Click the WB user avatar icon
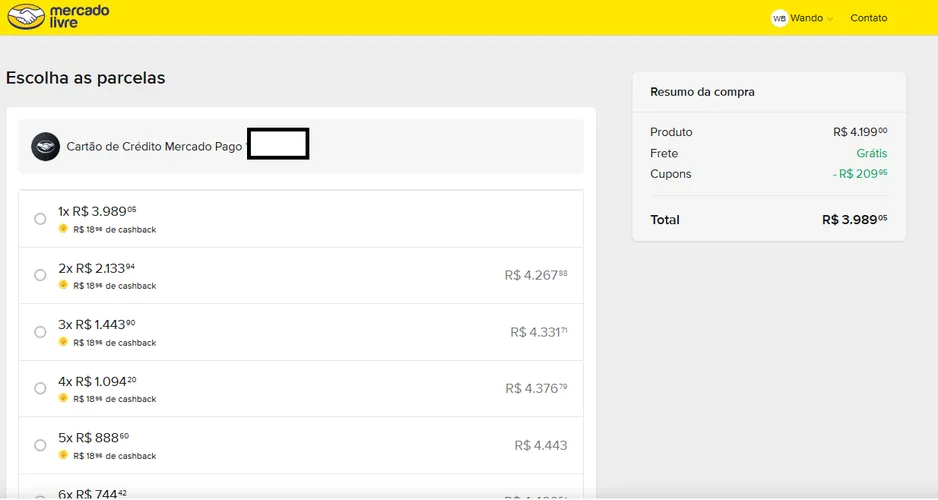938x500 pixels. tap(779, 18)
